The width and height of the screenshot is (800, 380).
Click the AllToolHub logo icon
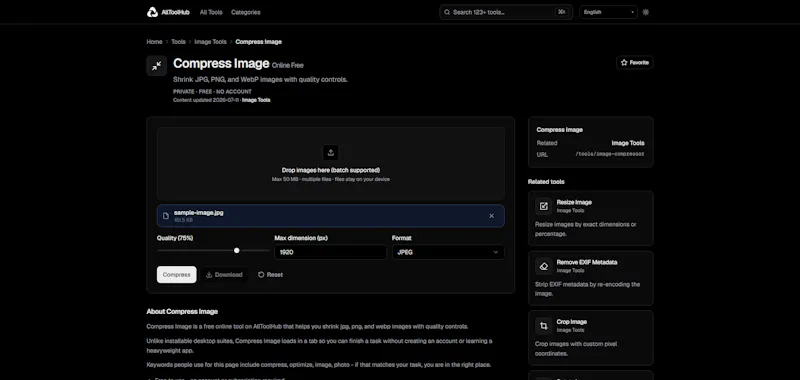click(x=152, y=12)
